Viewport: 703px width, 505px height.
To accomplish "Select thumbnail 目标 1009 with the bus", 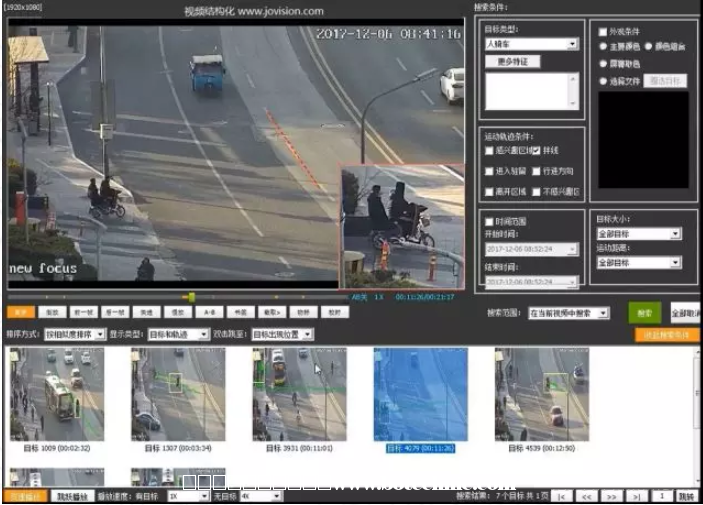I will tap(56, 394).
